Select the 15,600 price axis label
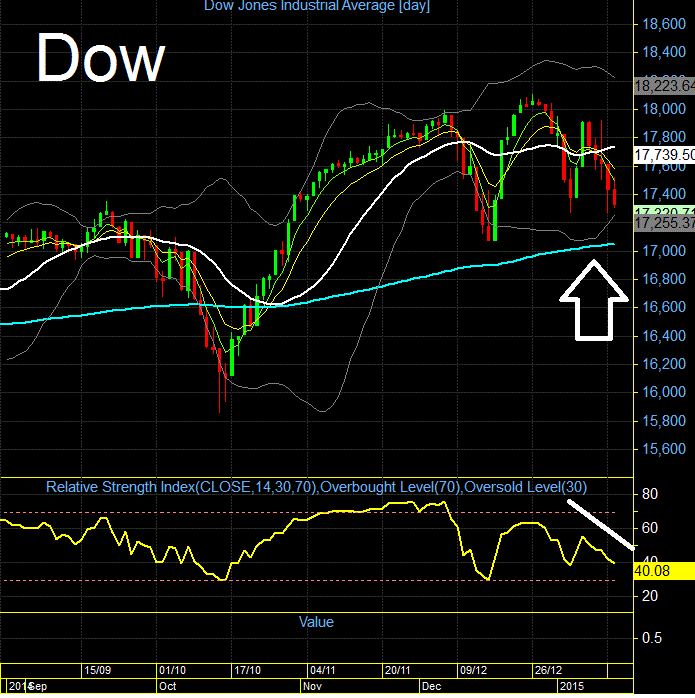695x698 pixels. (x=663, y=449)
